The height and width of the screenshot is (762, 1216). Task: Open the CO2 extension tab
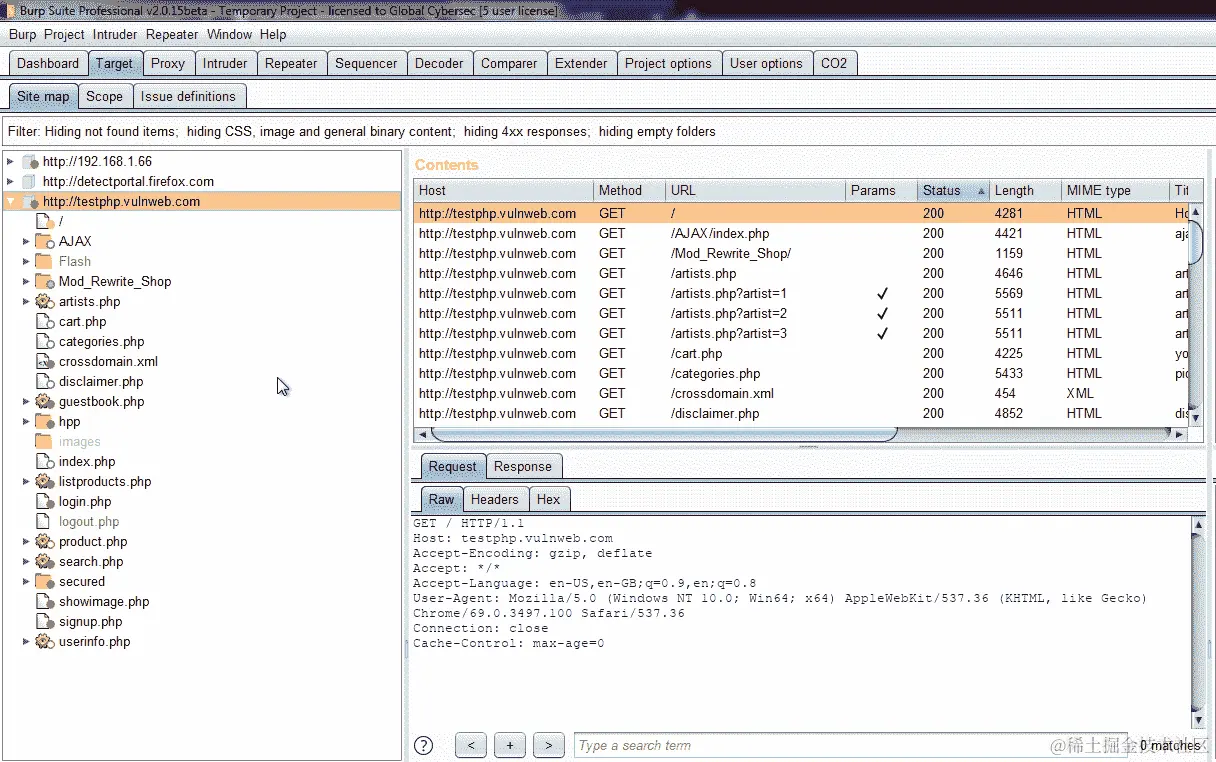834,63
